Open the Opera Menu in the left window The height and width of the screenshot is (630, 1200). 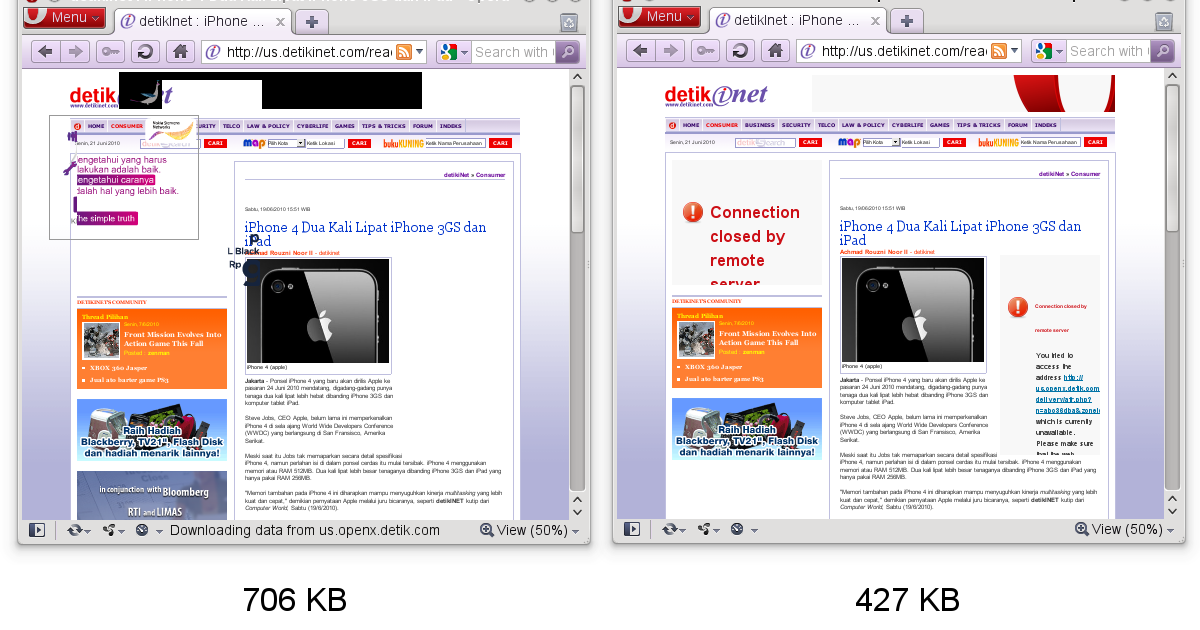click(x=64, y=17)
